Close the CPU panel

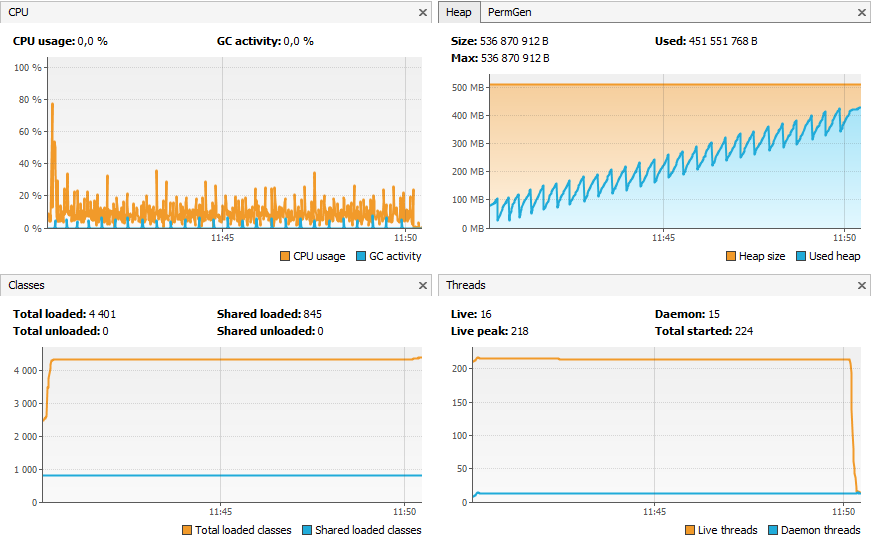423,13
